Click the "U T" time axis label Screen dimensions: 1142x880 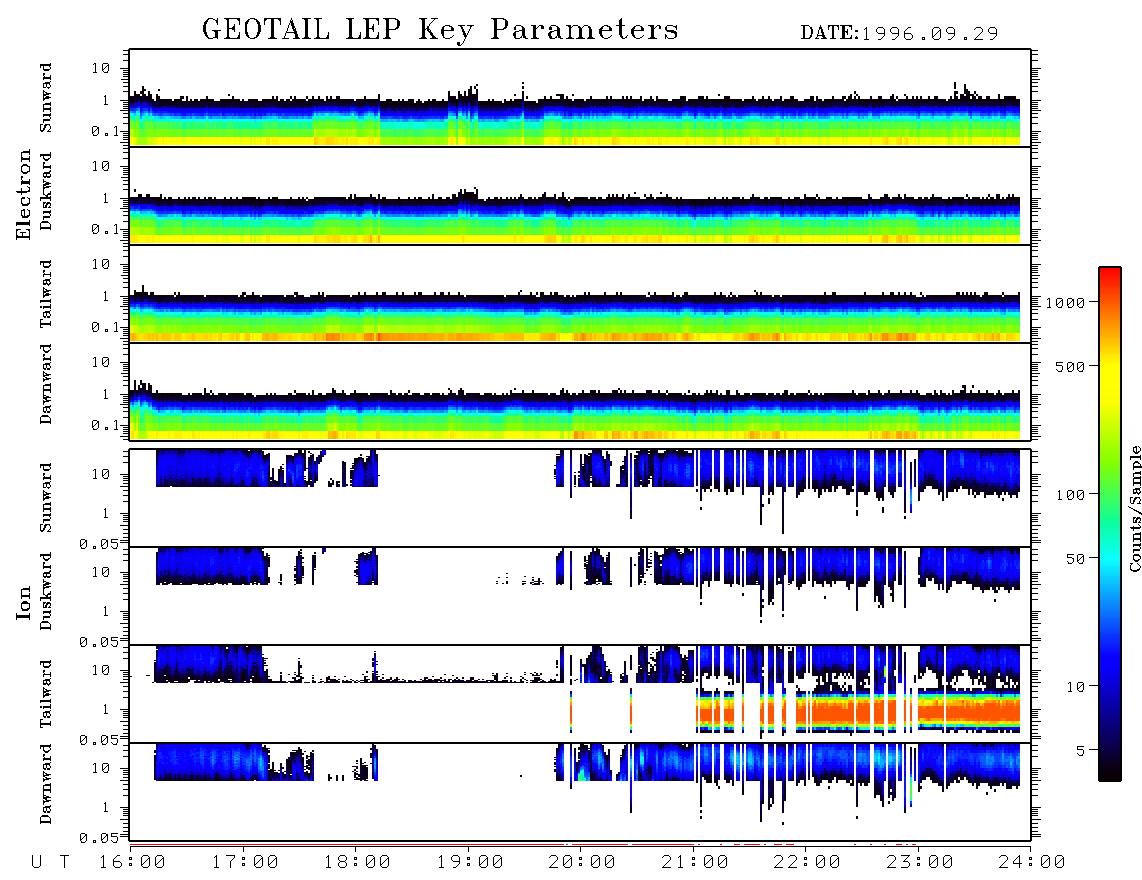(x=50, y=863)
